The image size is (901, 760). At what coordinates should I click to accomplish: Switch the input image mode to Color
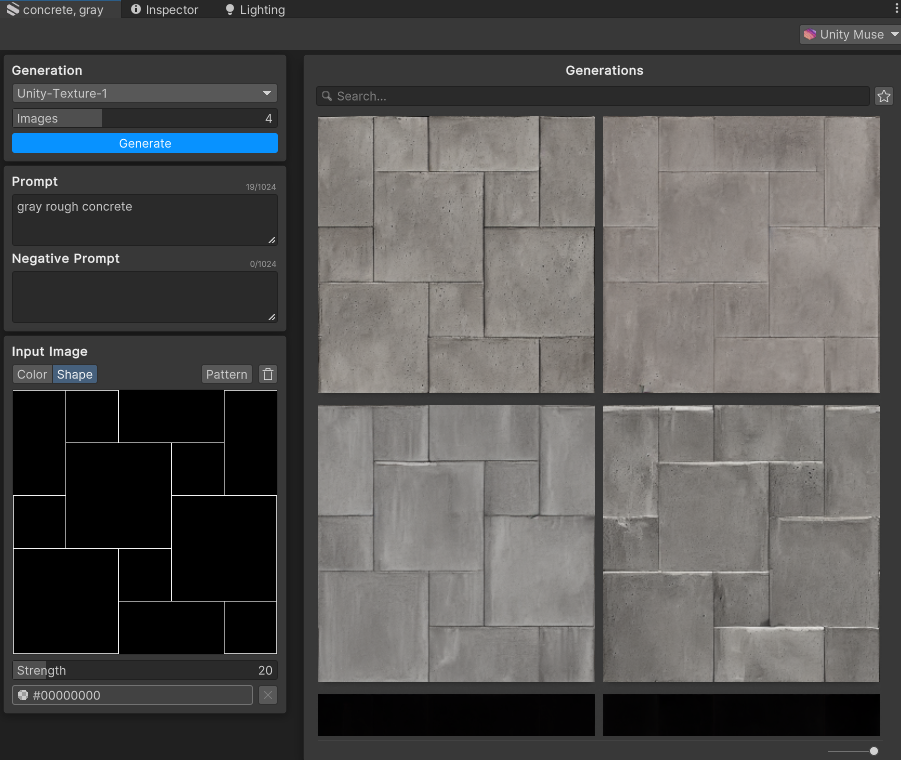click(x=32, y=374)
